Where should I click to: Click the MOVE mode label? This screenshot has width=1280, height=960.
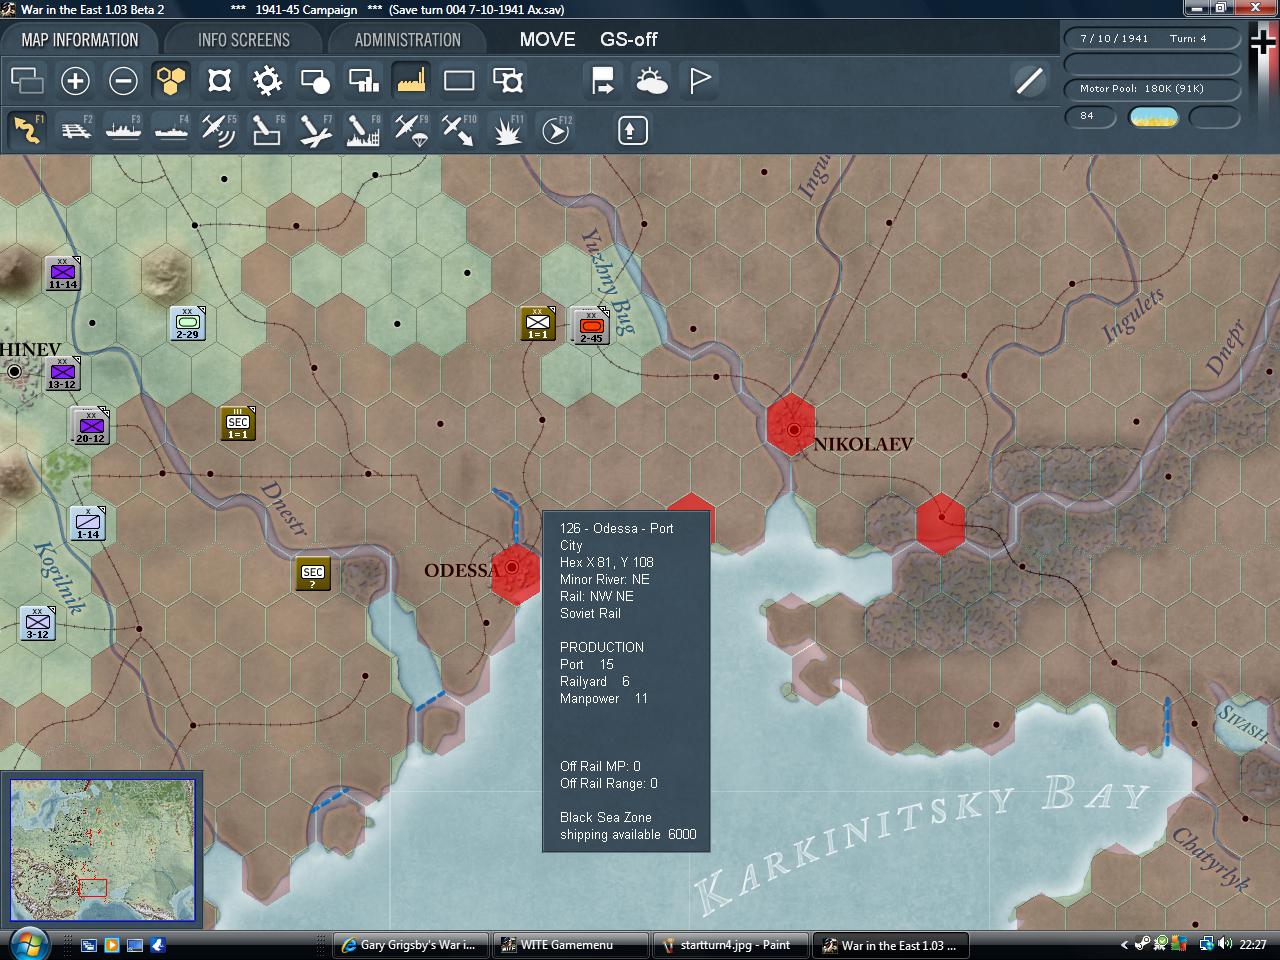tap(547, 40)
